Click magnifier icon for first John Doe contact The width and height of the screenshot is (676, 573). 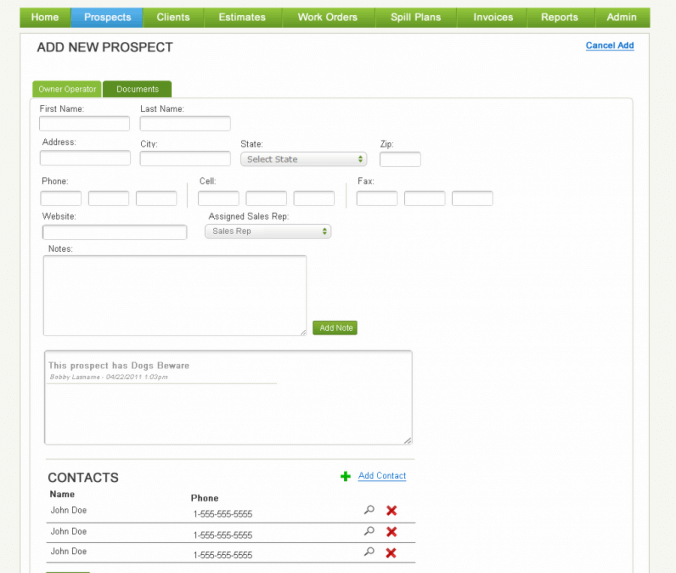[369, 510]
